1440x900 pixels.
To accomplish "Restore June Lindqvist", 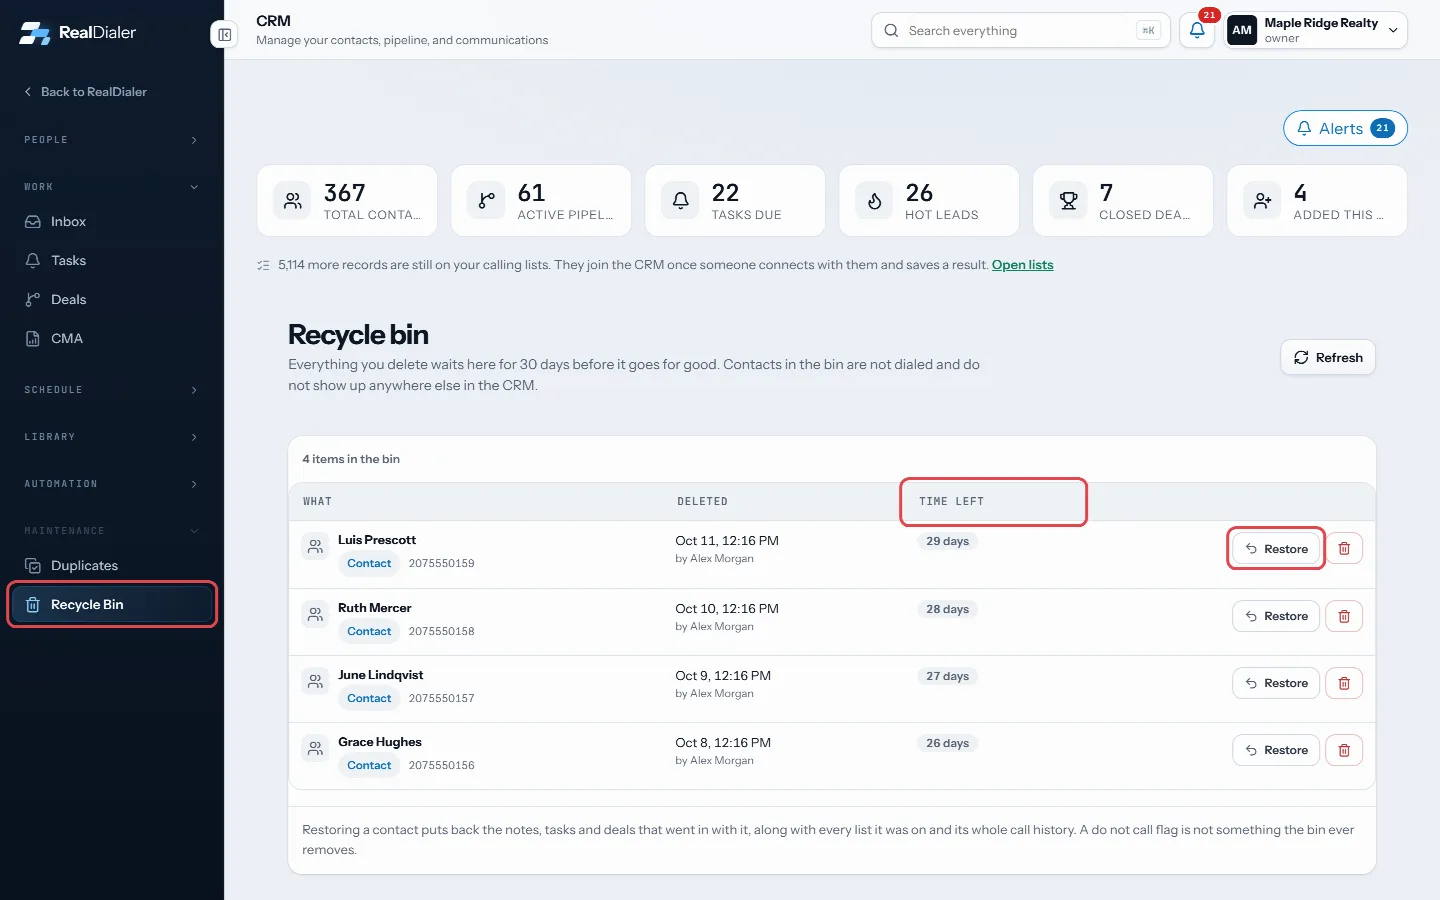I will (1276, 683).
